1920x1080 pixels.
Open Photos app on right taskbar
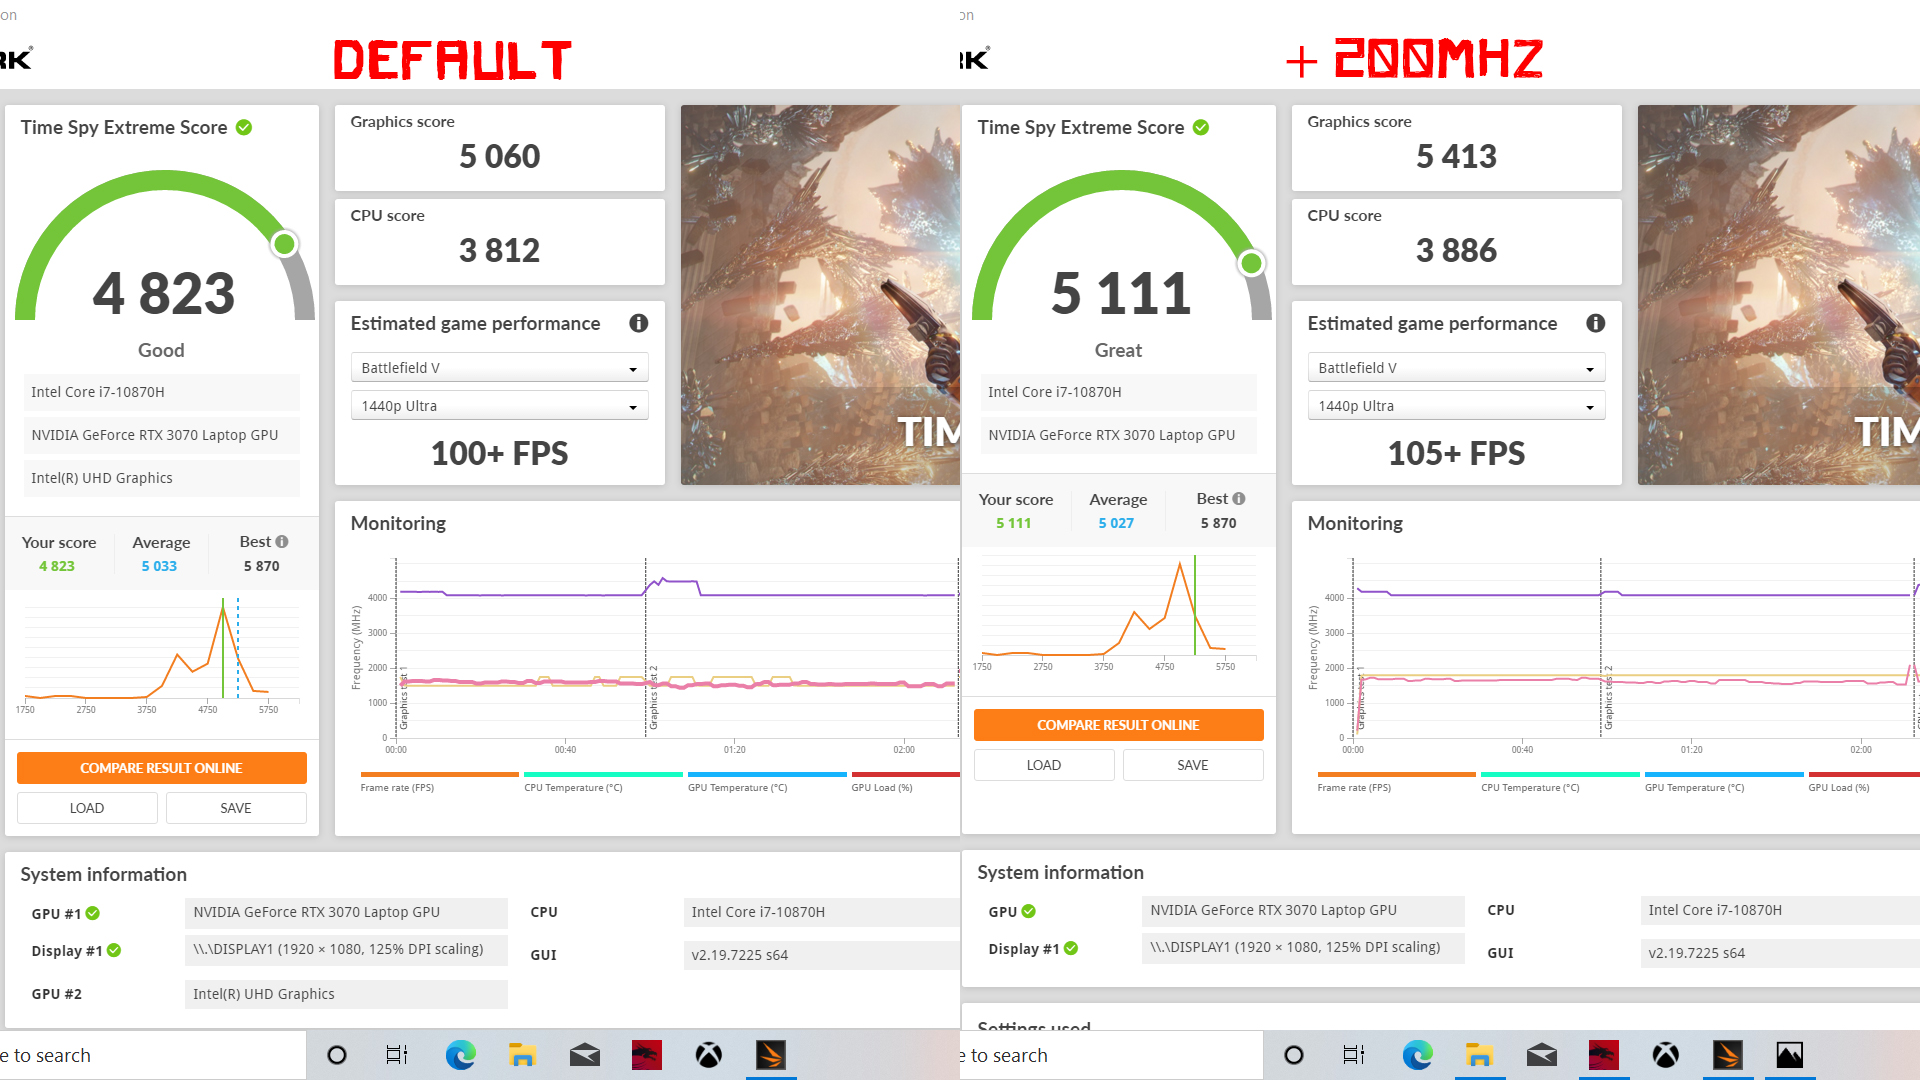click(1790, 1055)
